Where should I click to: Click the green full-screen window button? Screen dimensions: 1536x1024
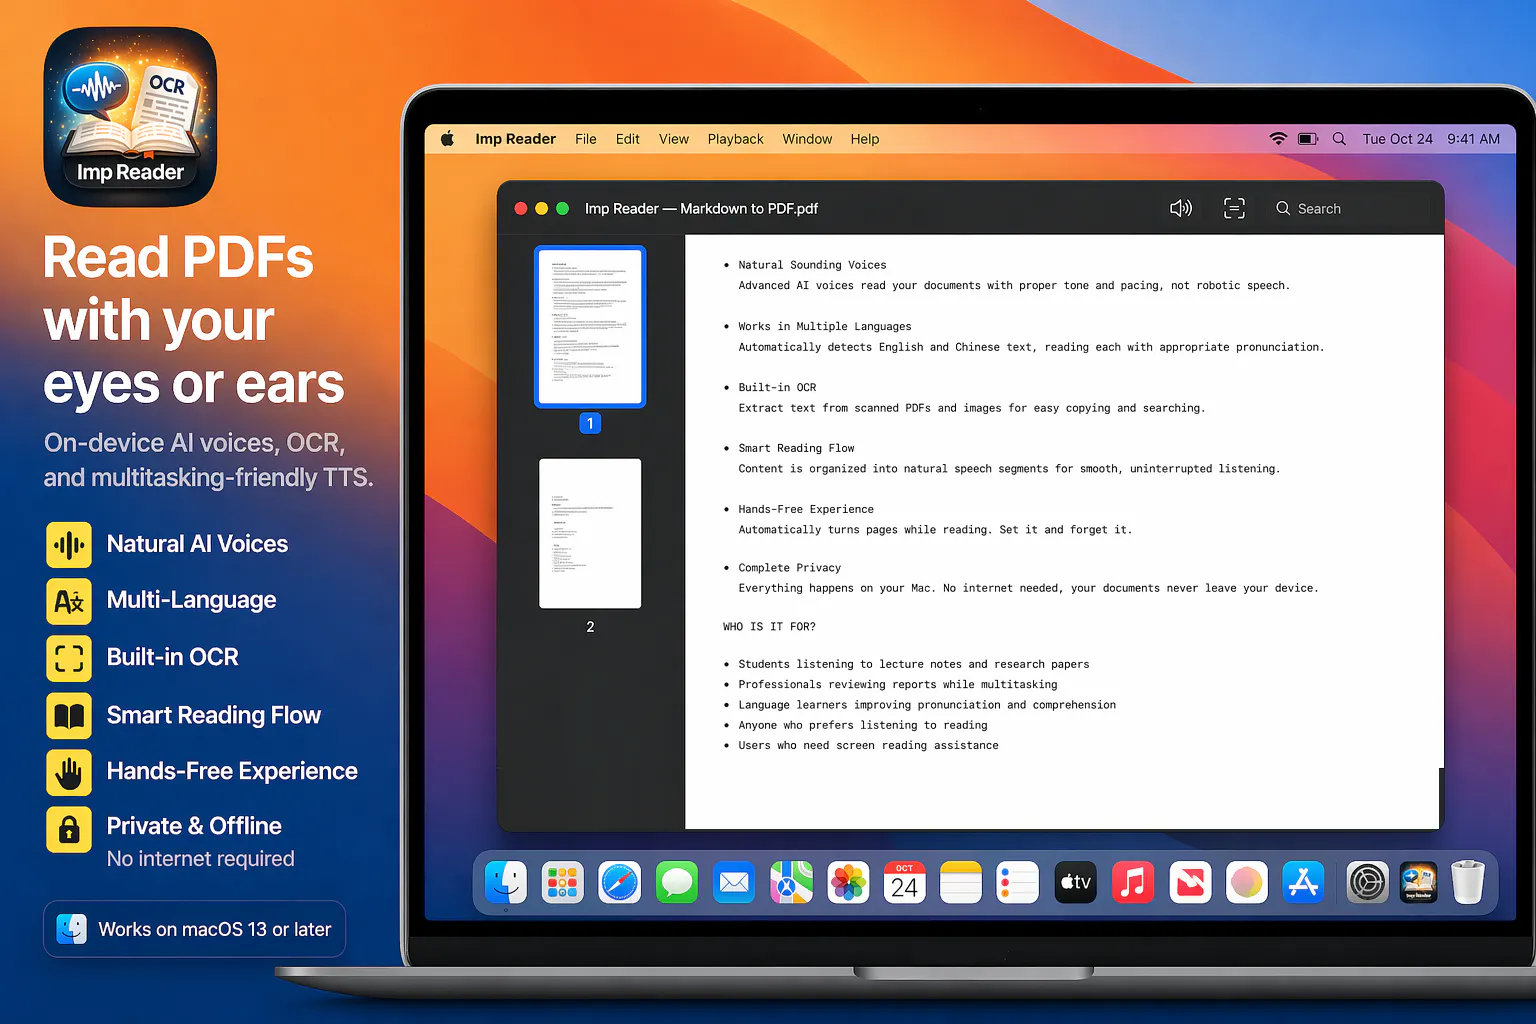[x=563, y=208]
